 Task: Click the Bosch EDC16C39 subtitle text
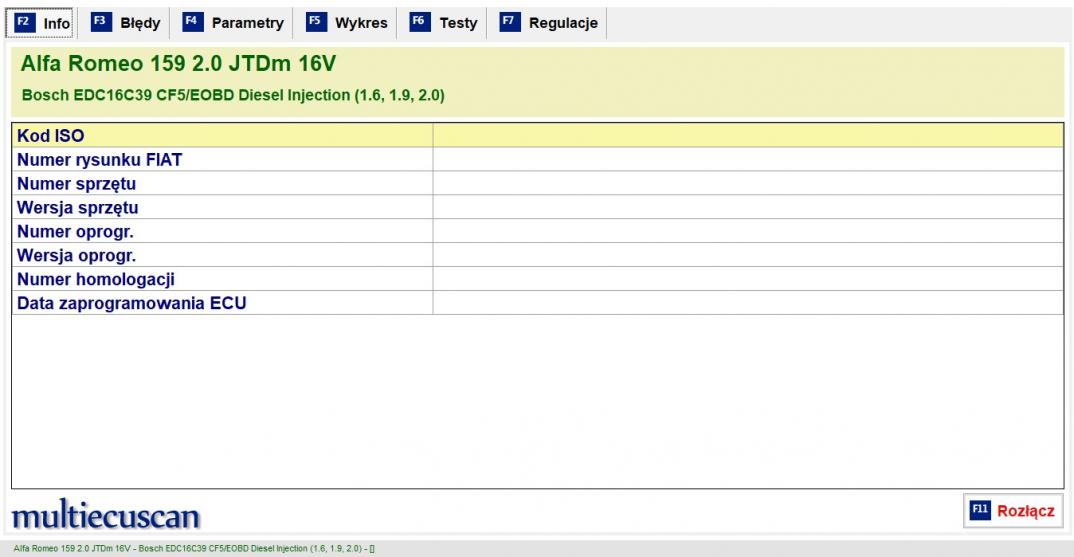(233, 95)
